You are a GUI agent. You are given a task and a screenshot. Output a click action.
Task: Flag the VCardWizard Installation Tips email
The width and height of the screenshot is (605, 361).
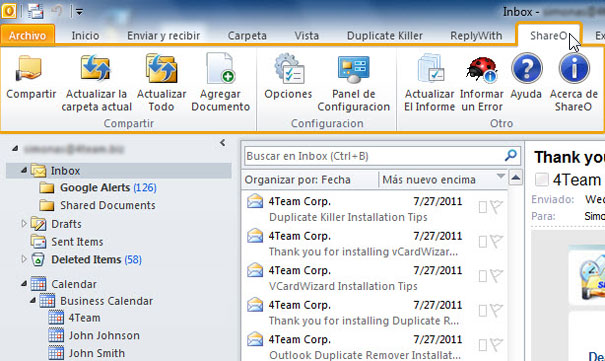coord(497,276)
